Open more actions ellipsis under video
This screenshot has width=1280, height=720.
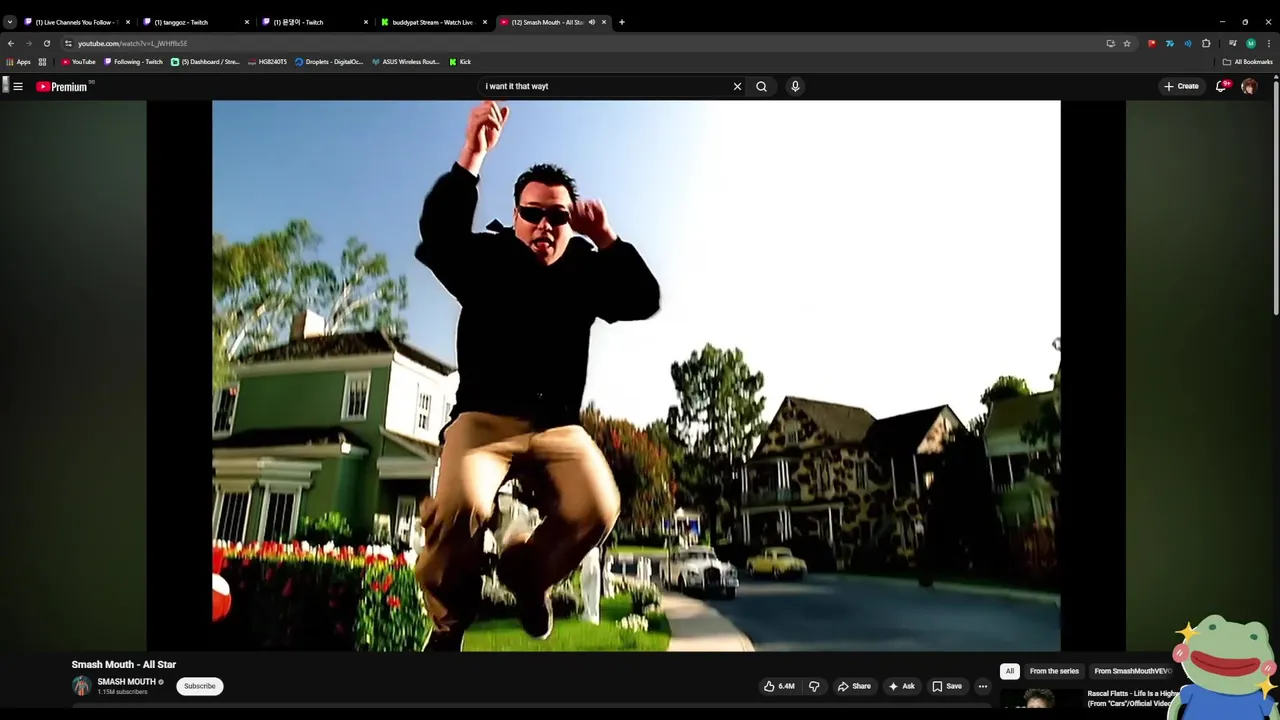coord(982,686)
